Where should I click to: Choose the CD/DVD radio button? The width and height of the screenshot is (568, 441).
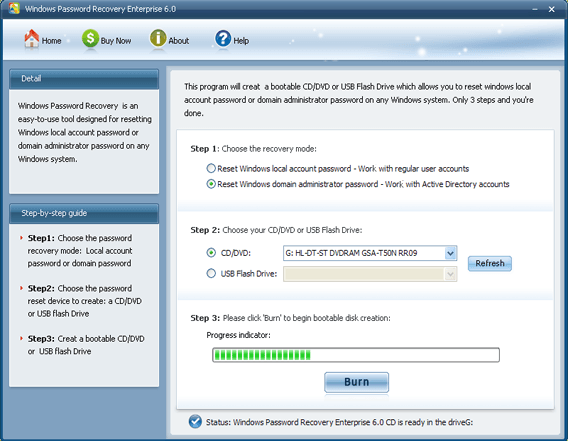click(211, 253)
